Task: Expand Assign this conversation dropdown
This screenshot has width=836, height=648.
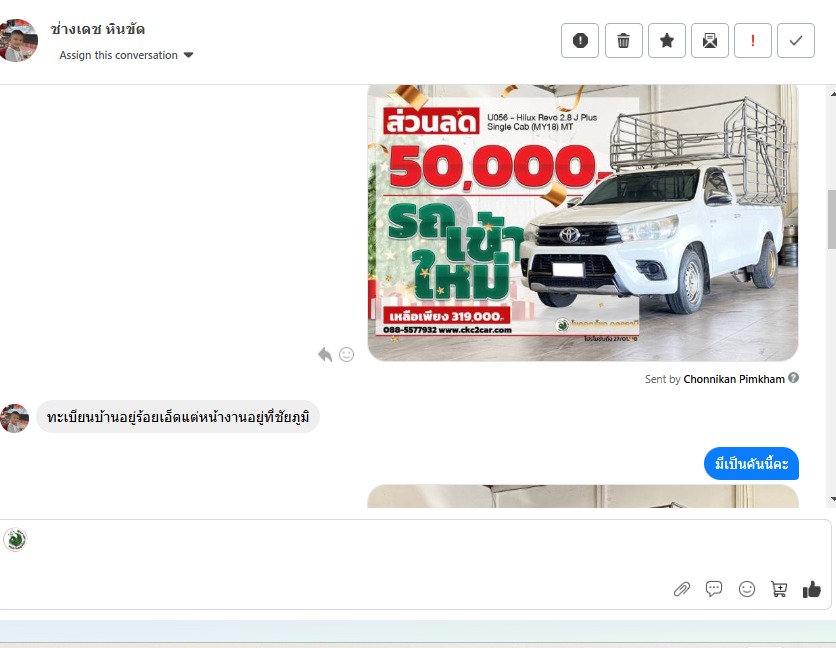Action: coord(126,55)
